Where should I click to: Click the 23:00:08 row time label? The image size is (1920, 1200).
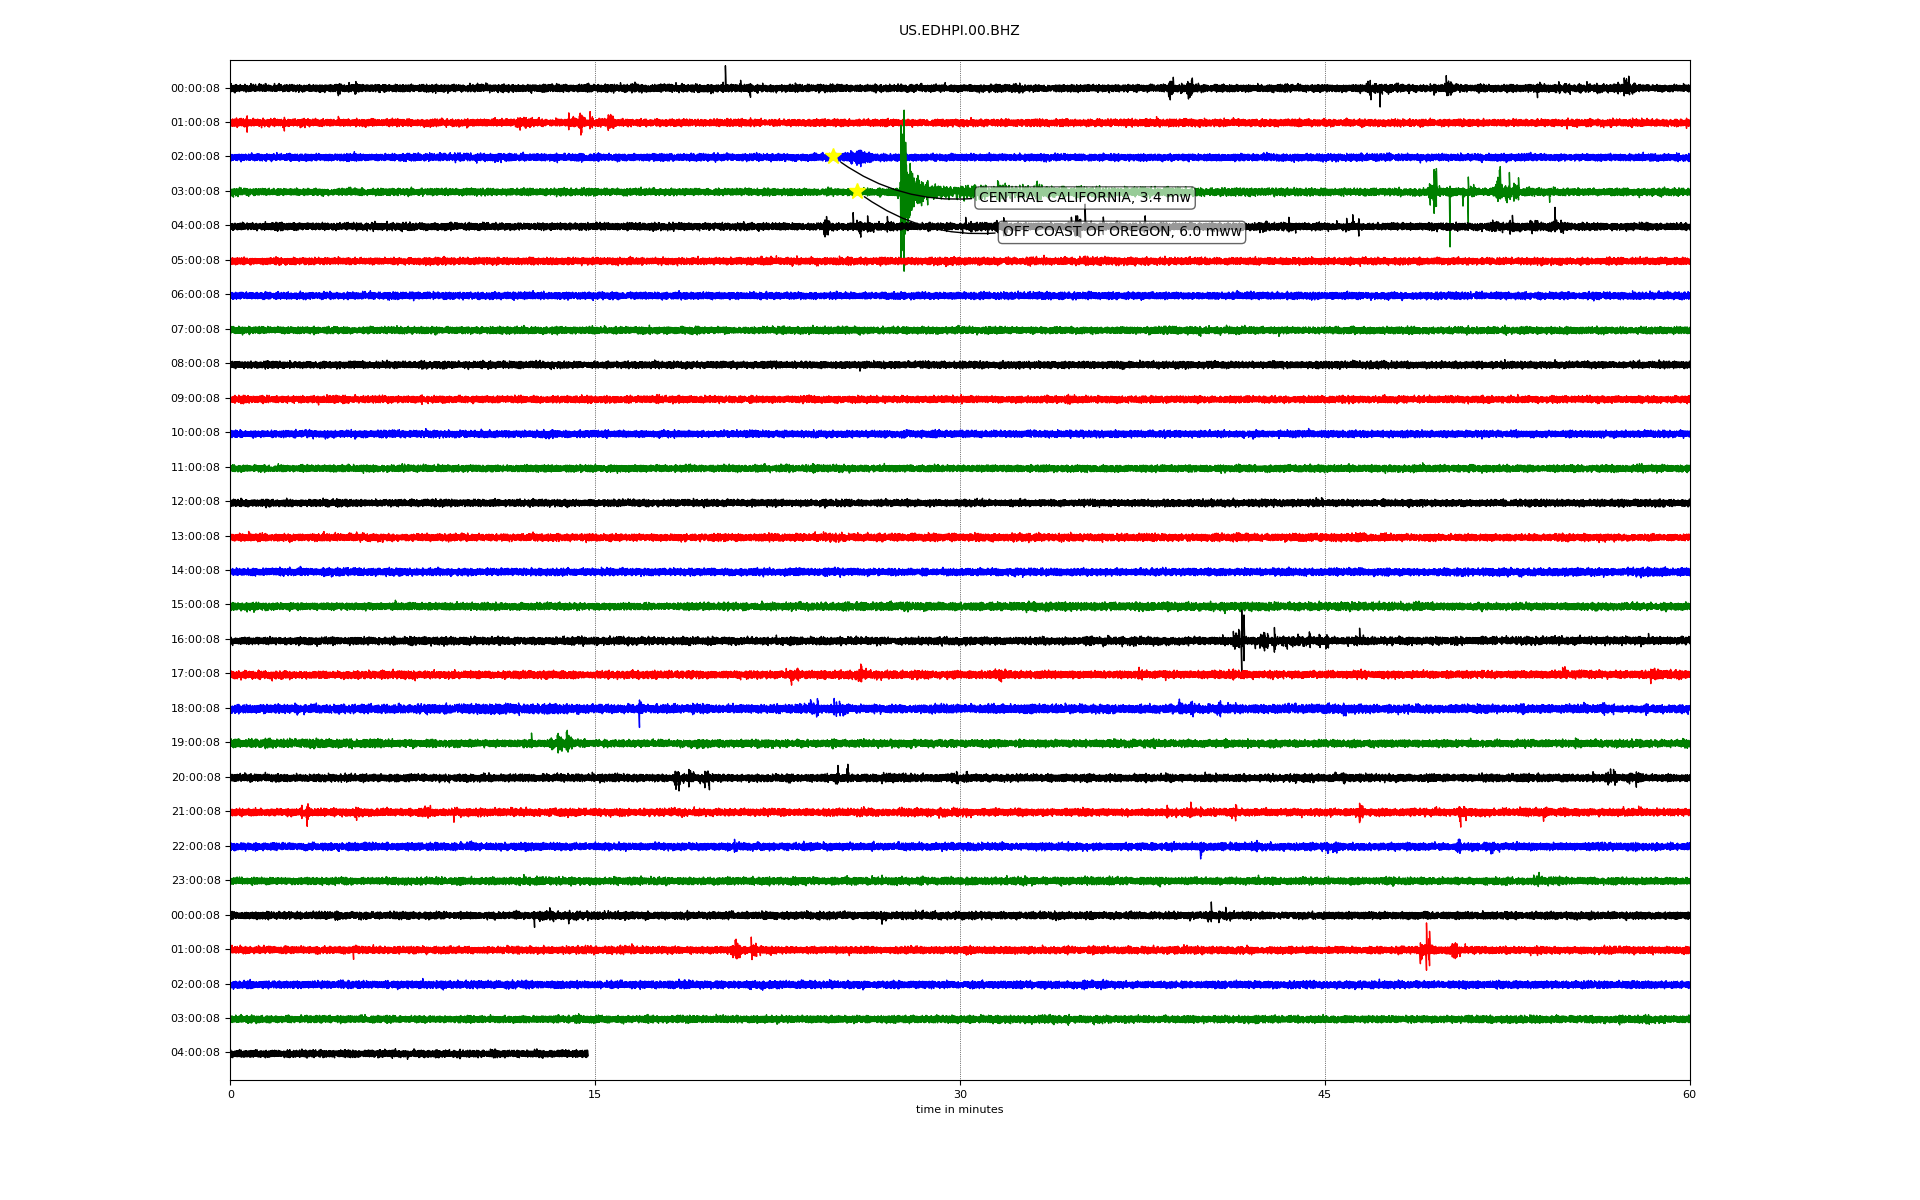point(195,881)
